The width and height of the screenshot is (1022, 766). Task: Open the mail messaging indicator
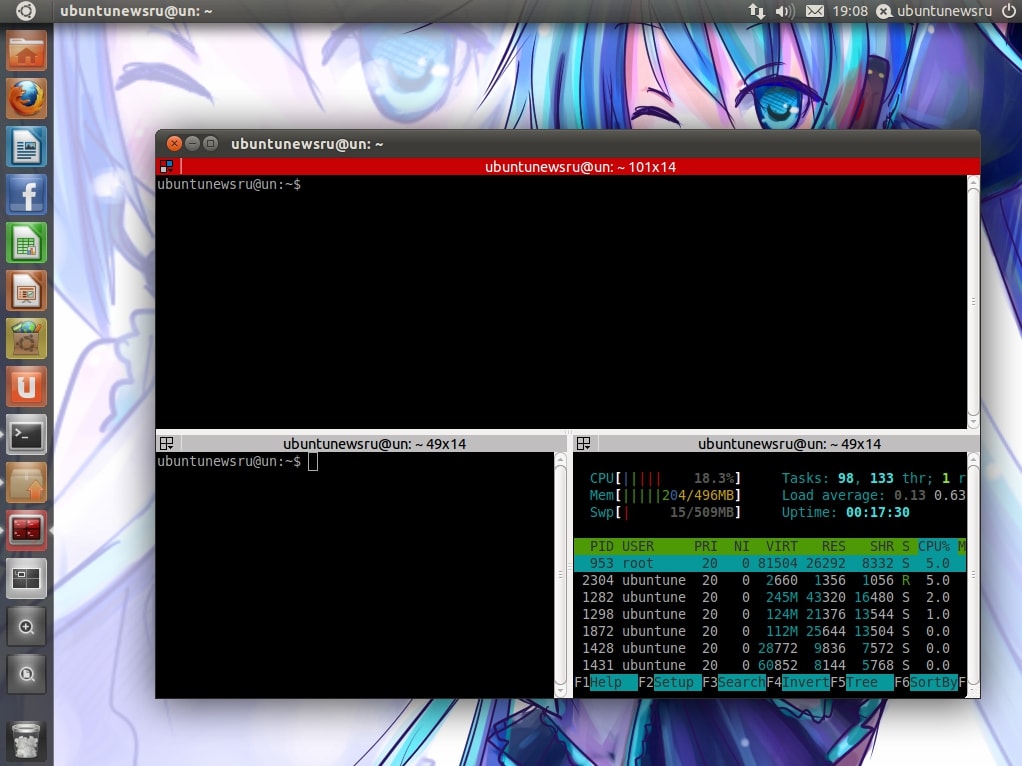815,11
